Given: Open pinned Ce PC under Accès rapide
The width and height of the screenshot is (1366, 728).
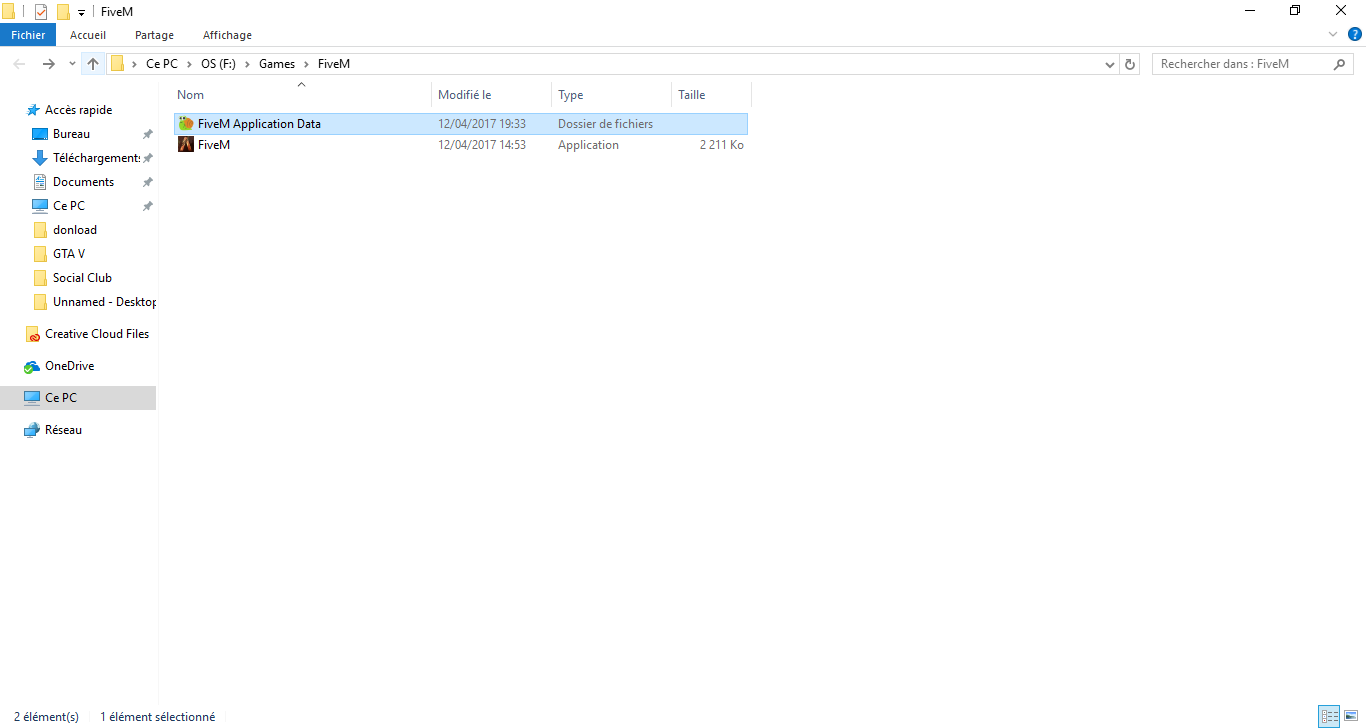Looking at the screenshot, I should click(69, 206).
